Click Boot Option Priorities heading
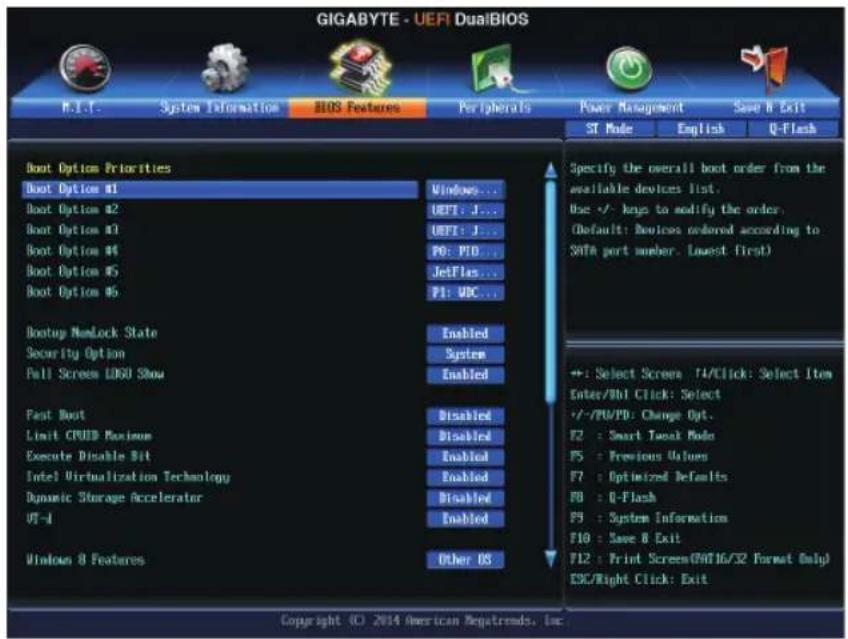 (x=98, y=168)
